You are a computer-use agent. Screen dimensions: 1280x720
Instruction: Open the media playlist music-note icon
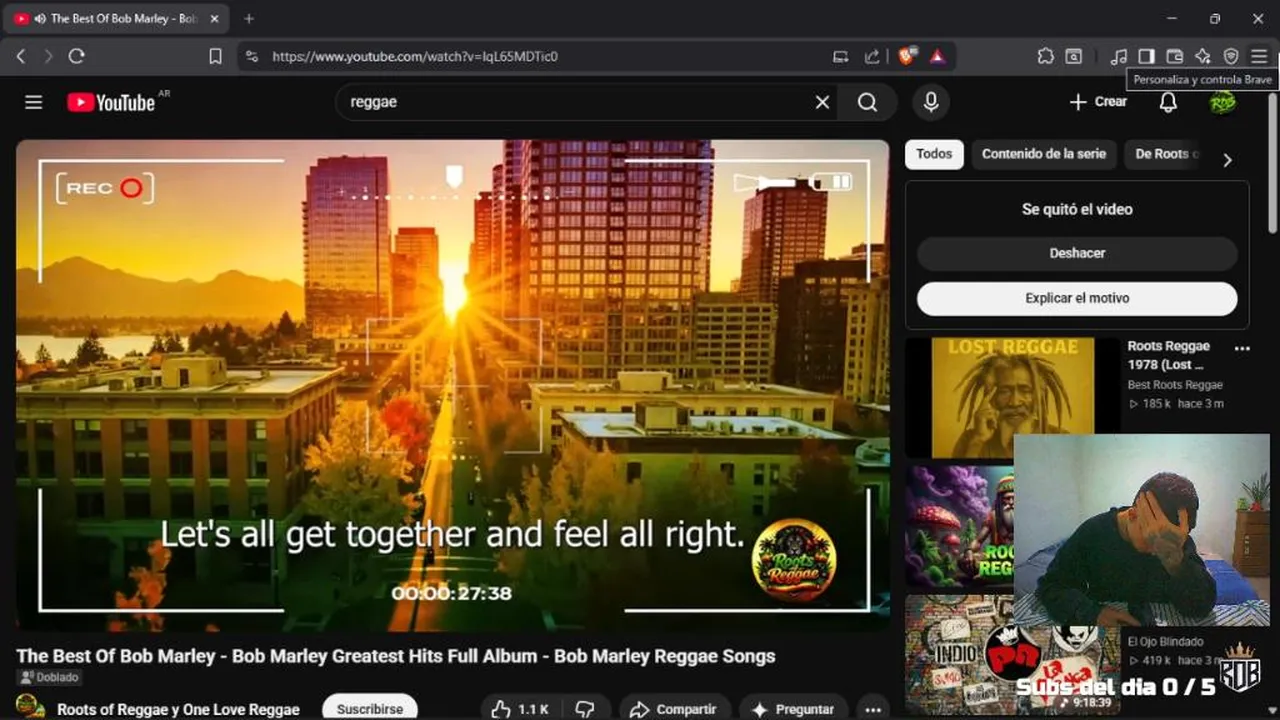click(1119, 57)
